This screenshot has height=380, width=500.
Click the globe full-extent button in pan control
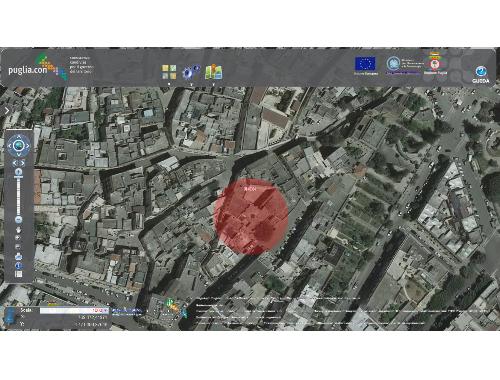19,145
